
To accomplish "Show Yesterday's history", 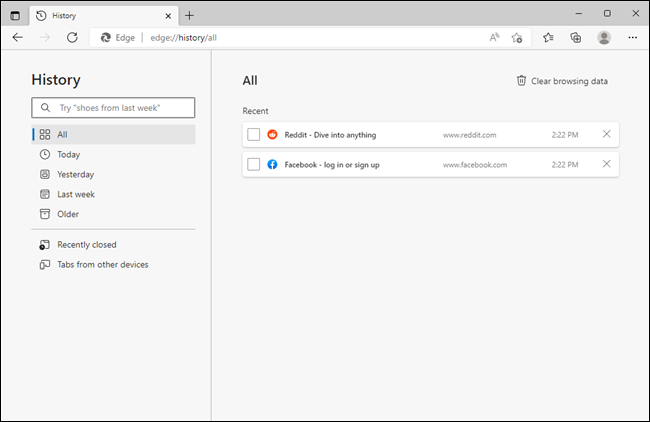I will (113, 174).
